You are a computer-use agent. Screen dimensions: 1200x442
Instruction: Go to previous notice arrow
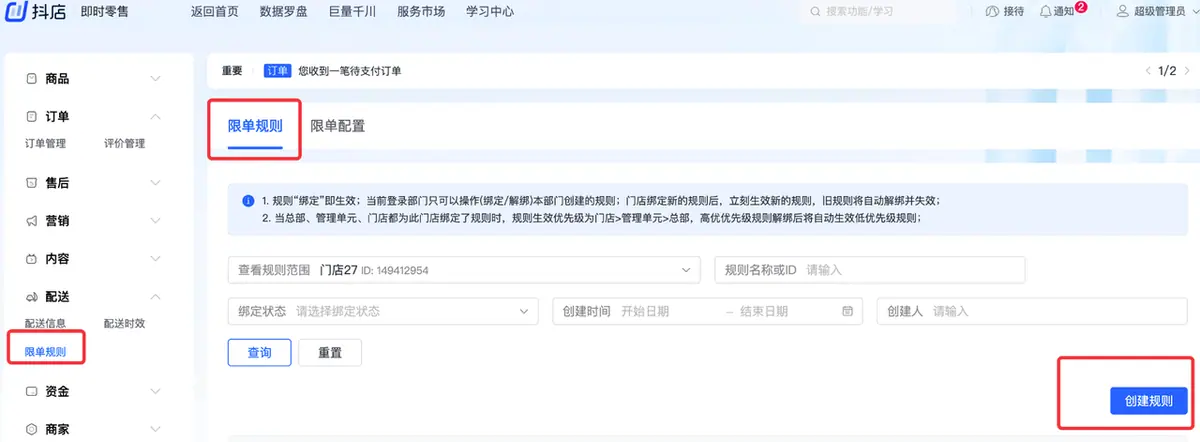pyautogui.click(x=1147, y=71)
